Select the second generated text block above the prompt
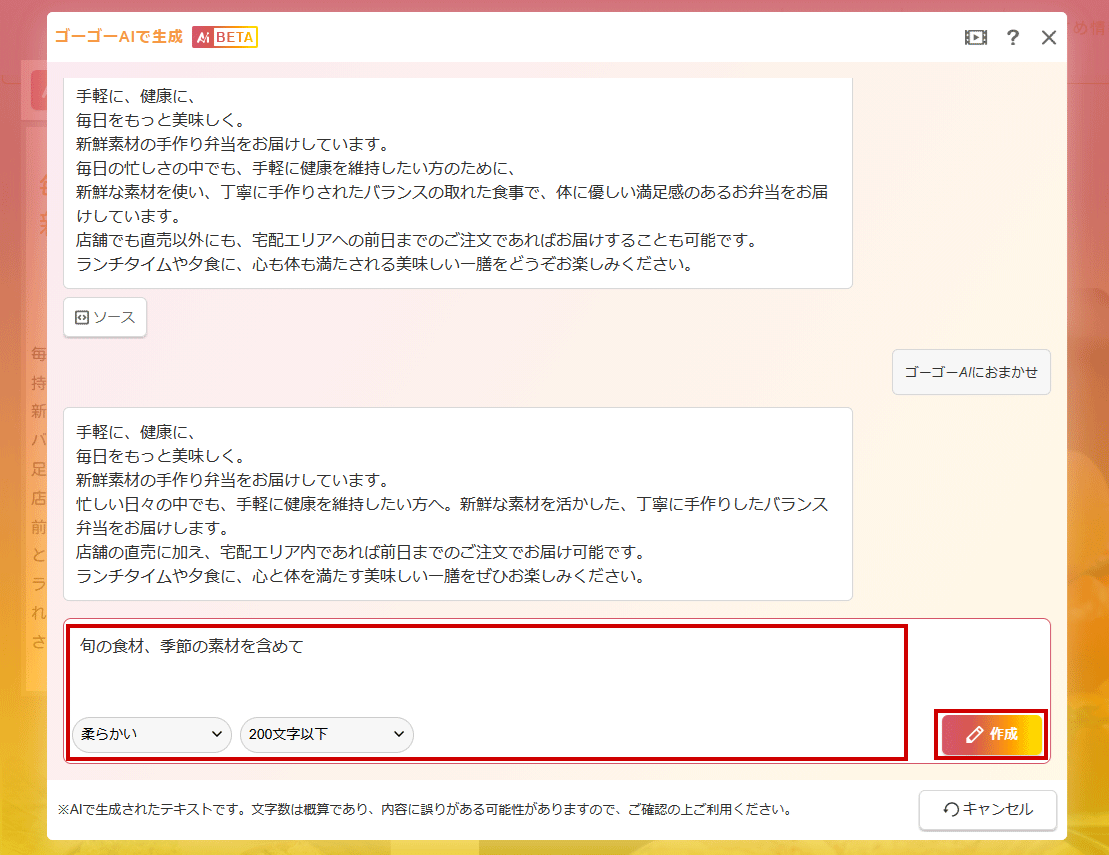This screenshot has width=1109, height=855. click(458, 503)
